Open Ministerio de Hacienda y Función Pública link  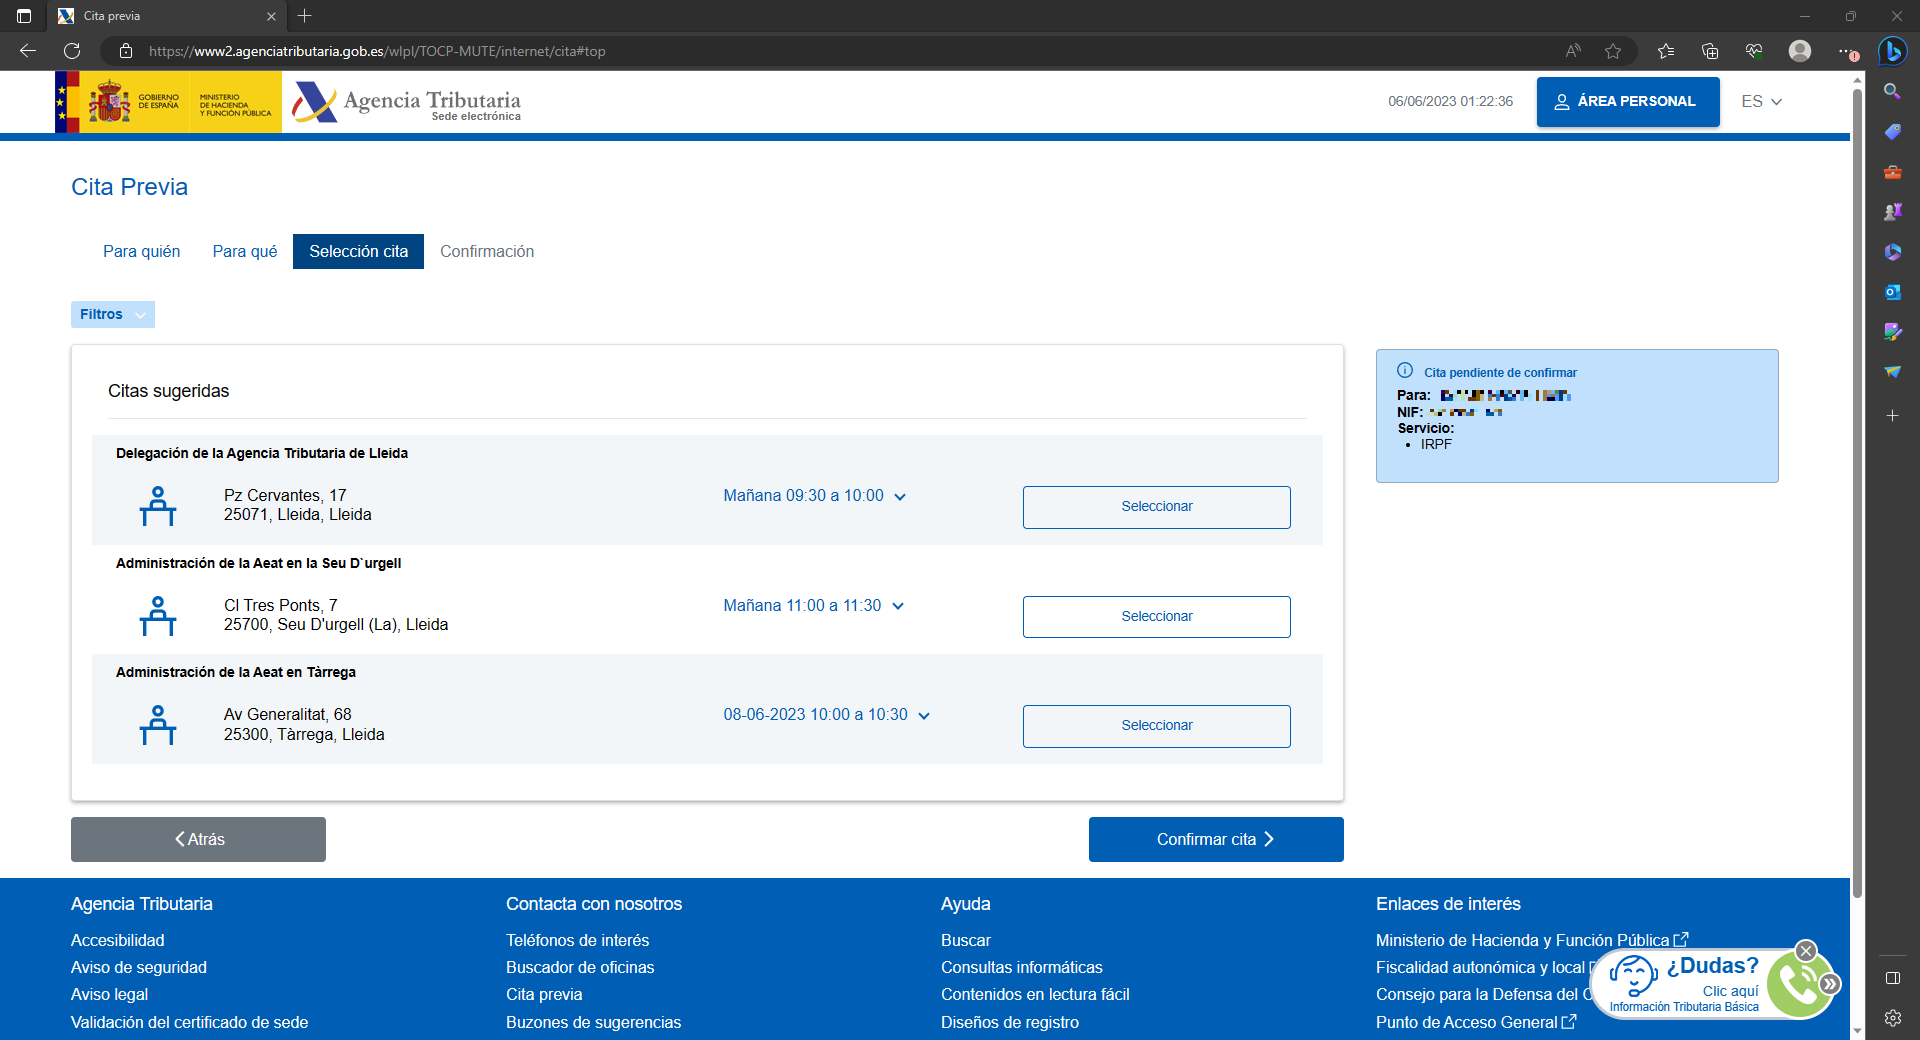pyautogui.click(x=1531, y=940)
